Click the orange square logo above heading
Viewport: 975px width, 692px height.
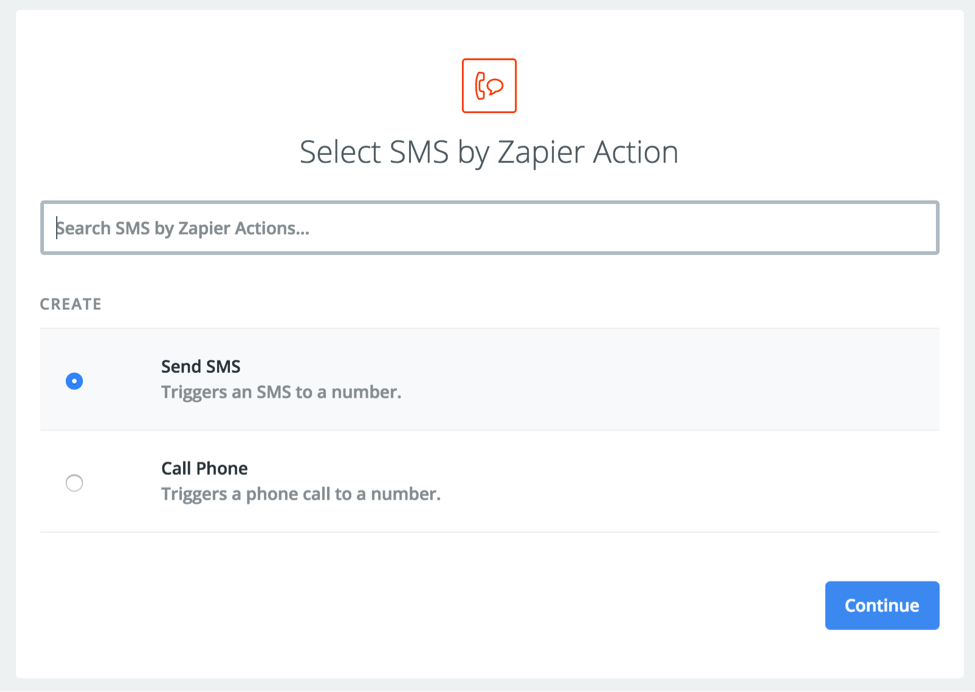pyautogui.click(x=489, y=86)
